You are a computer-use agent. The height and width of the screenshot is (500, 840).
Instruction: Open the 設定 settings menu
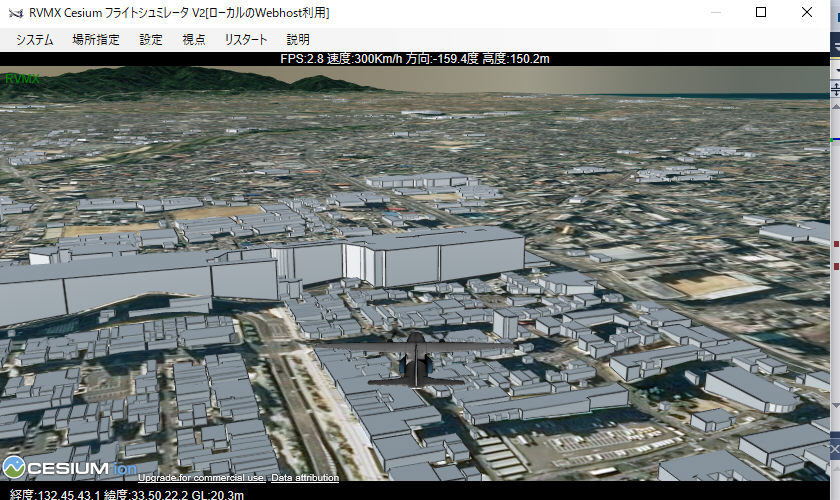click(151, 40)
